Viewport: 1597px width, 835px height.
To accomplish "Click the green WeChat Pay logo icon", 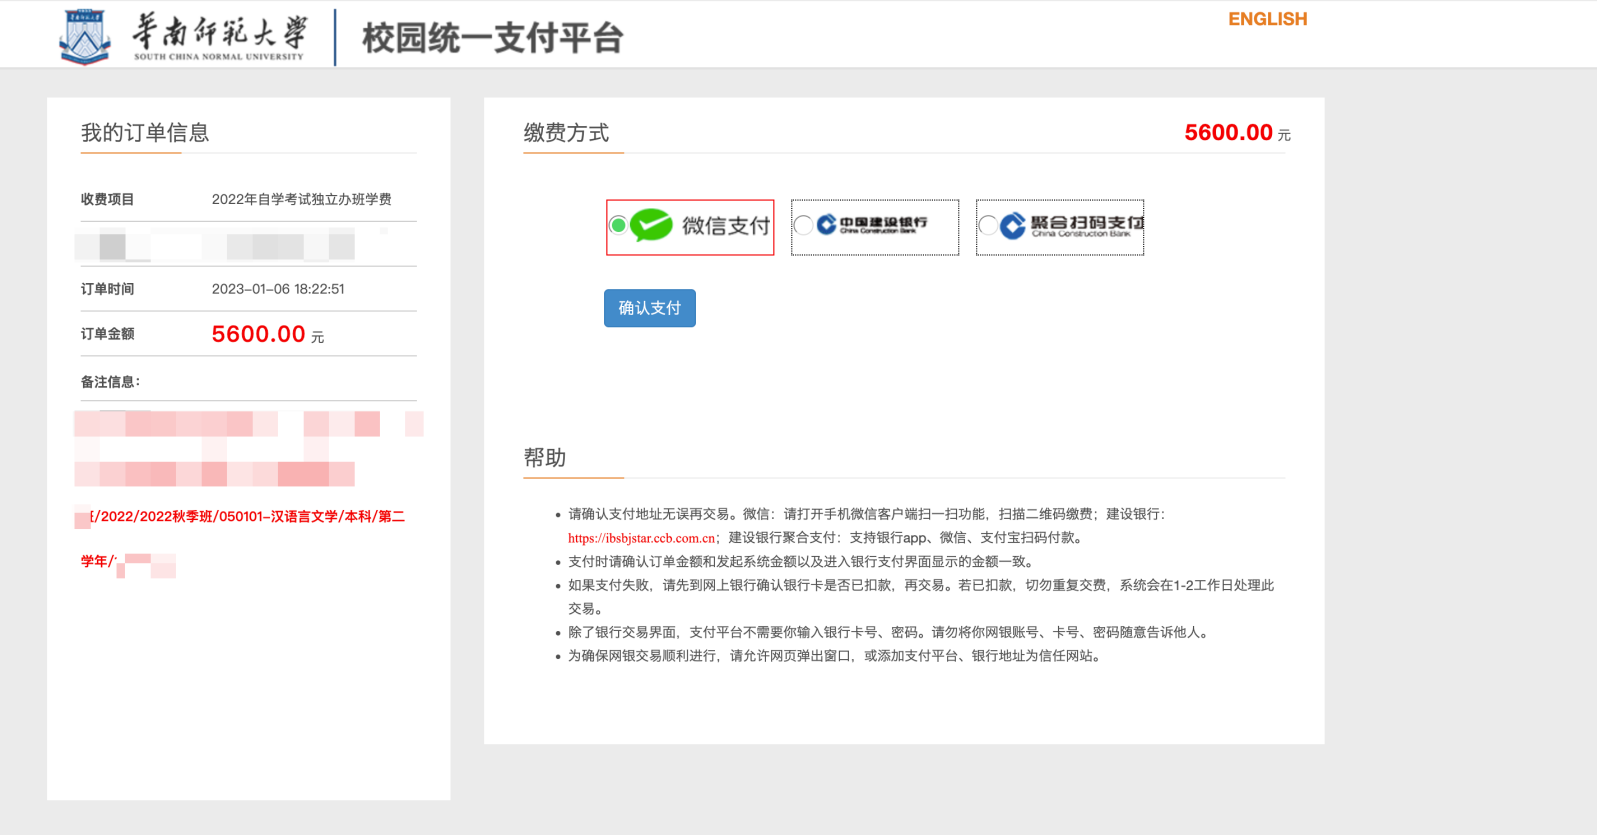I will pos(651,226).
